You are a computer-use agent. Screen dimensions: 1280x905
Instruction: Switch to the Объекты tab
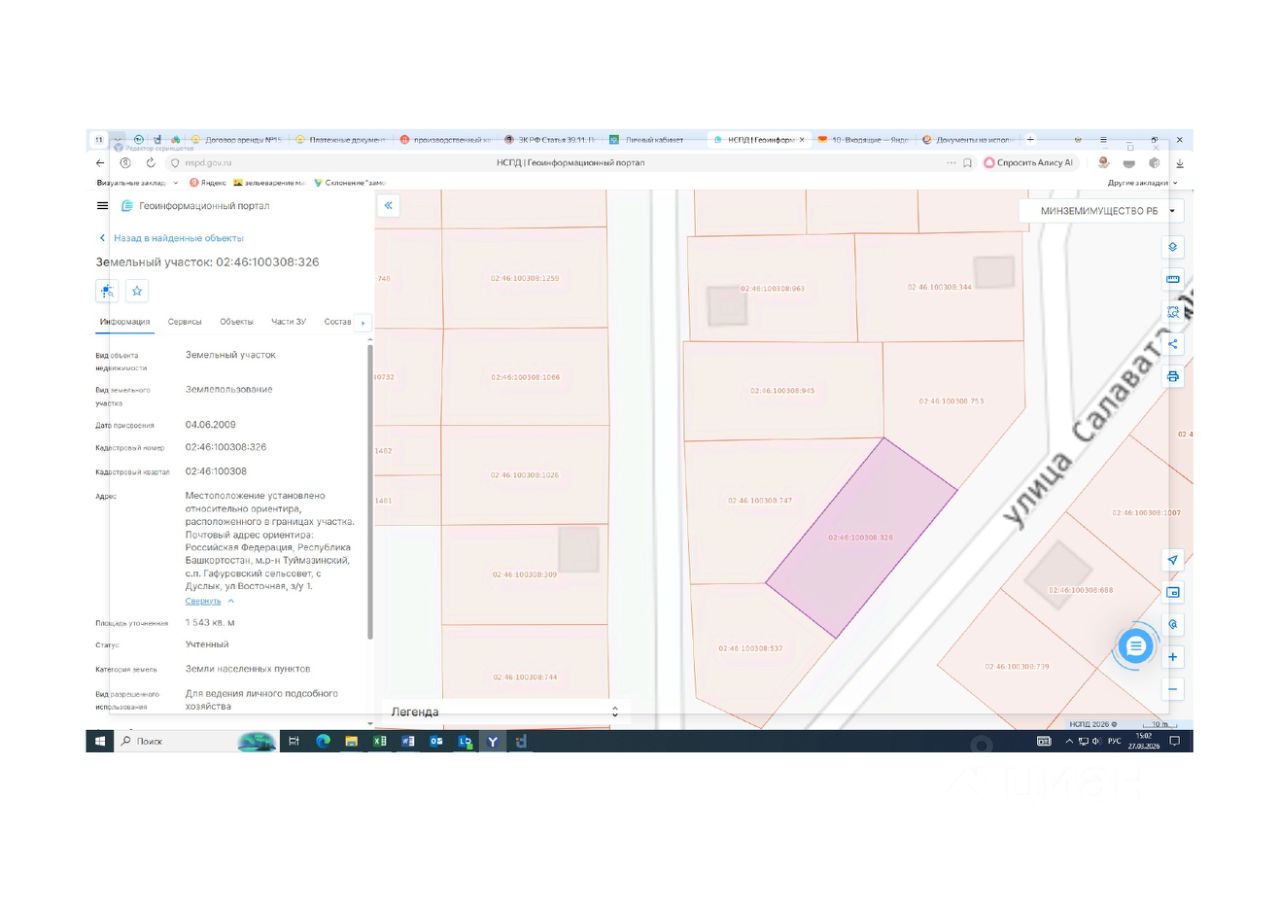pyautogui.click(x=236, y=322)
